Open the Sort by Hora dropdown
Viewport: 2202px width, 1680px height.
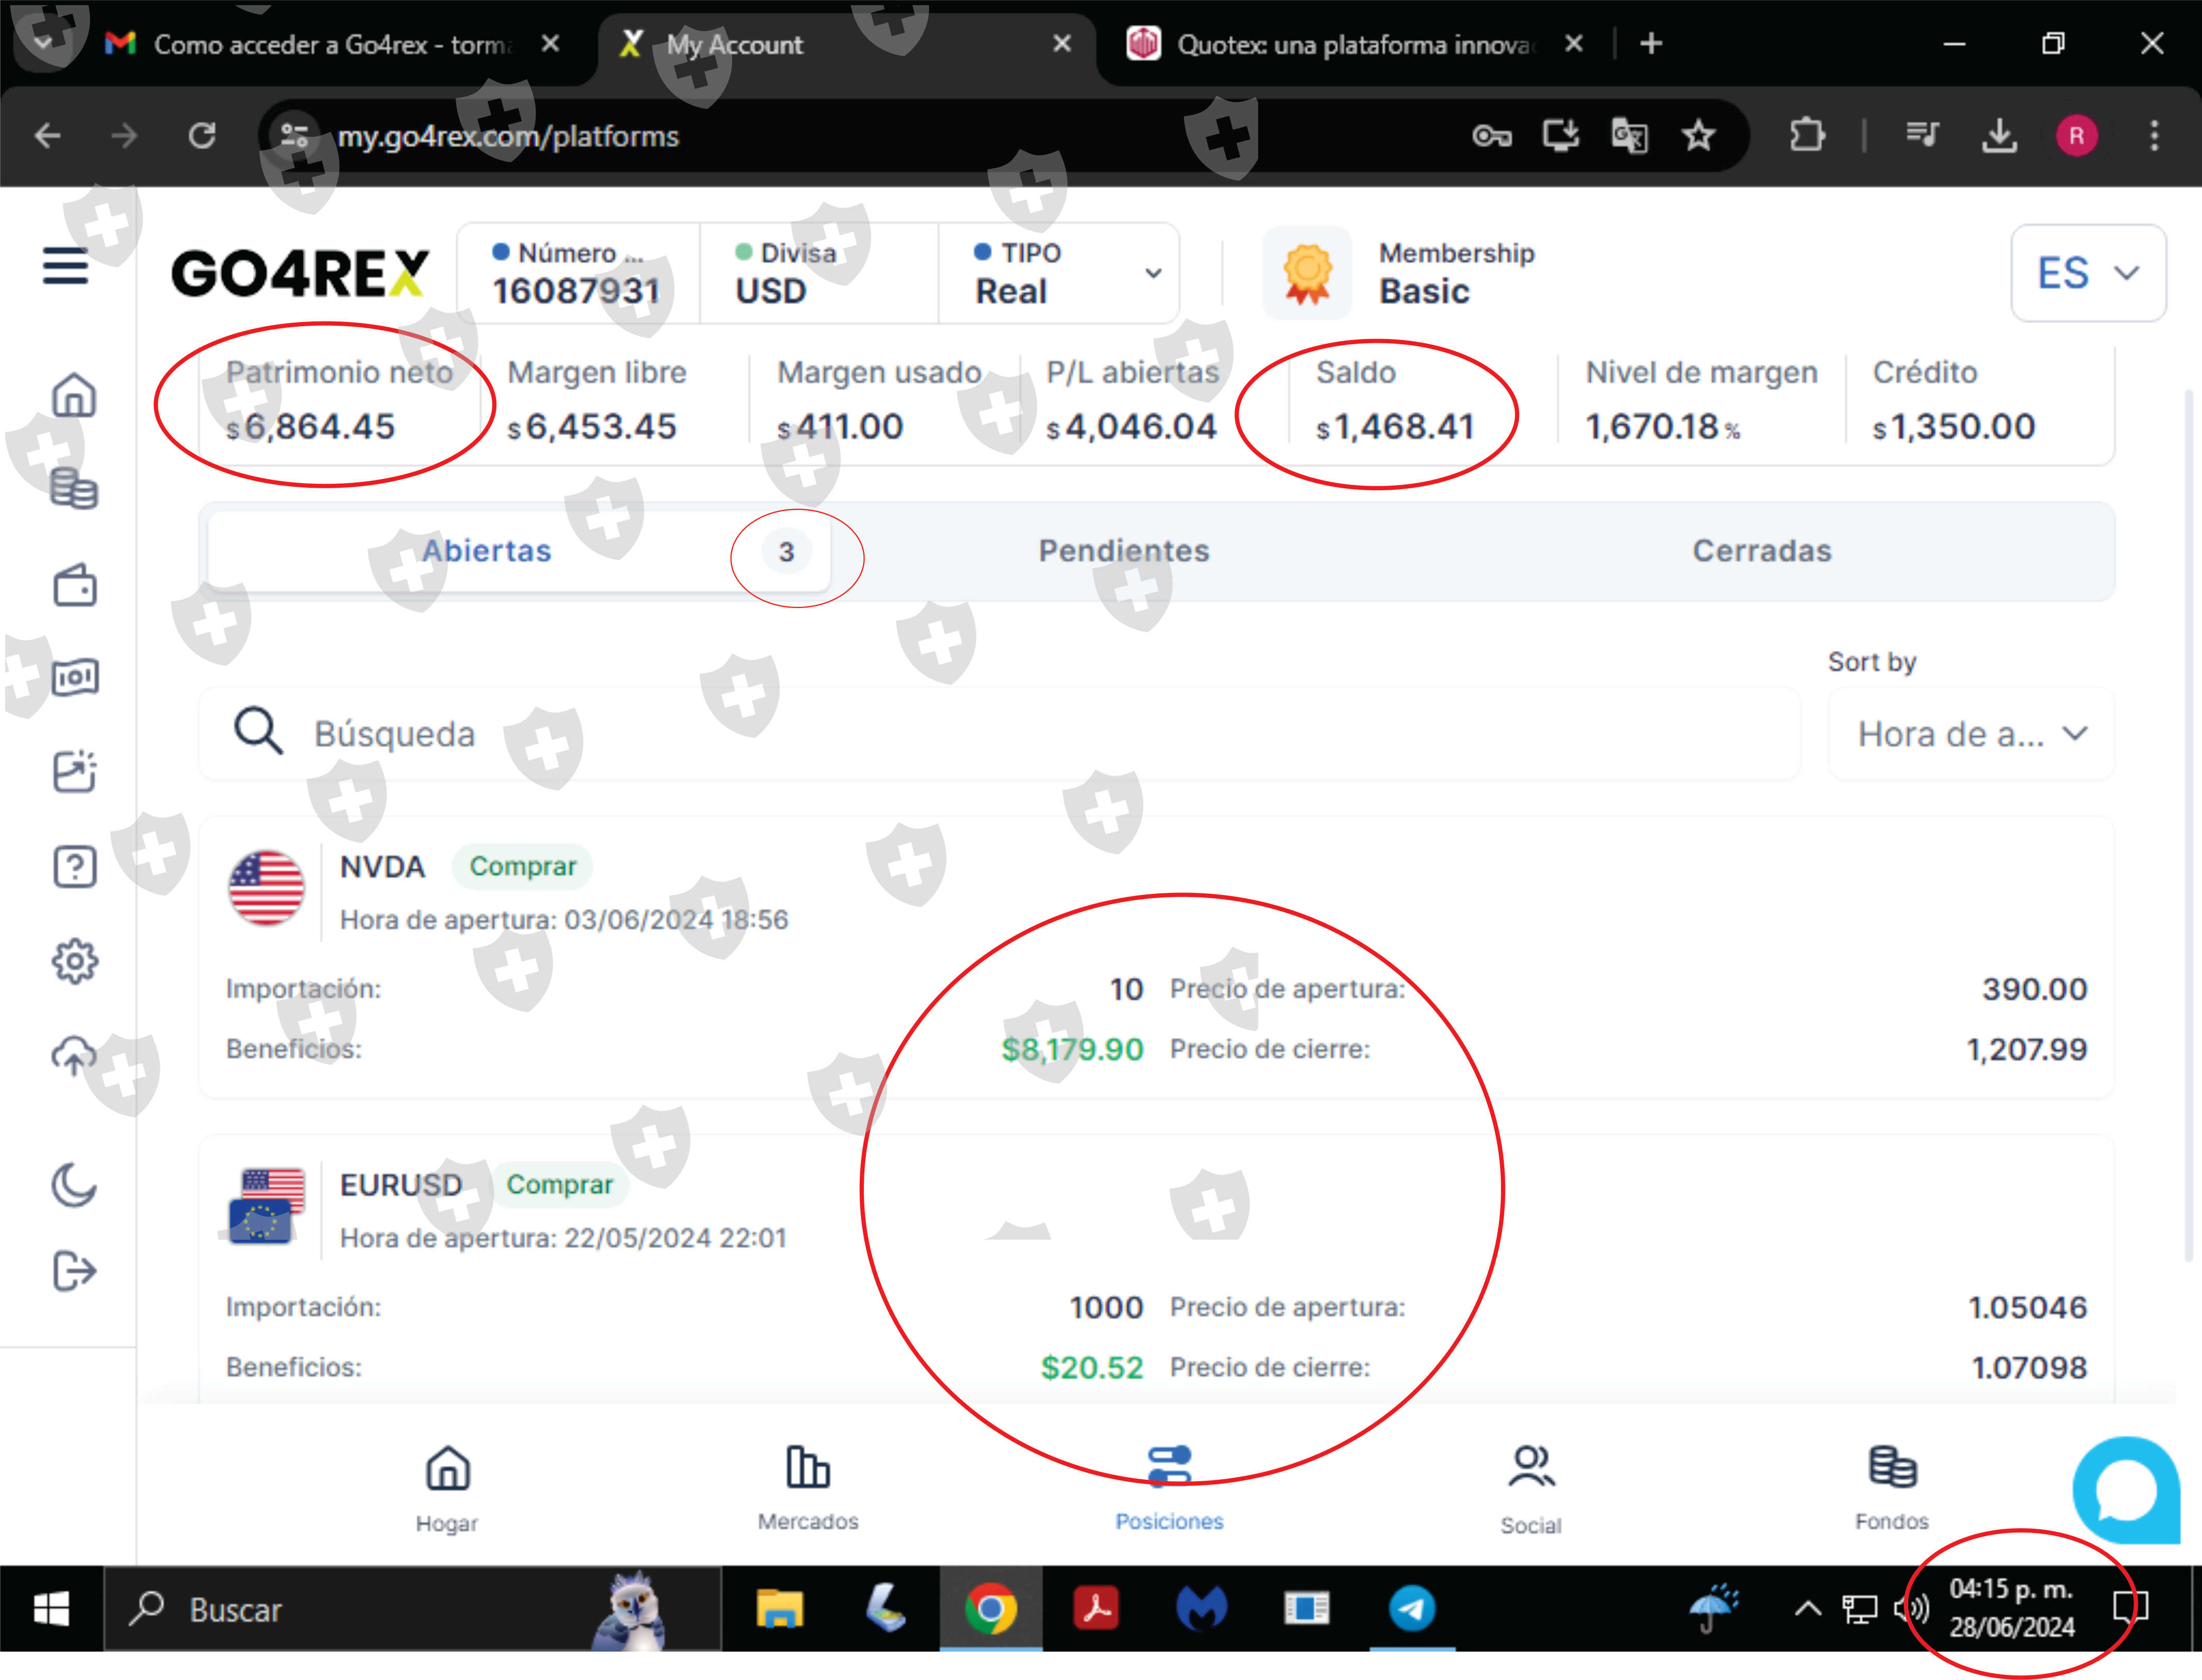(1971, 734)
